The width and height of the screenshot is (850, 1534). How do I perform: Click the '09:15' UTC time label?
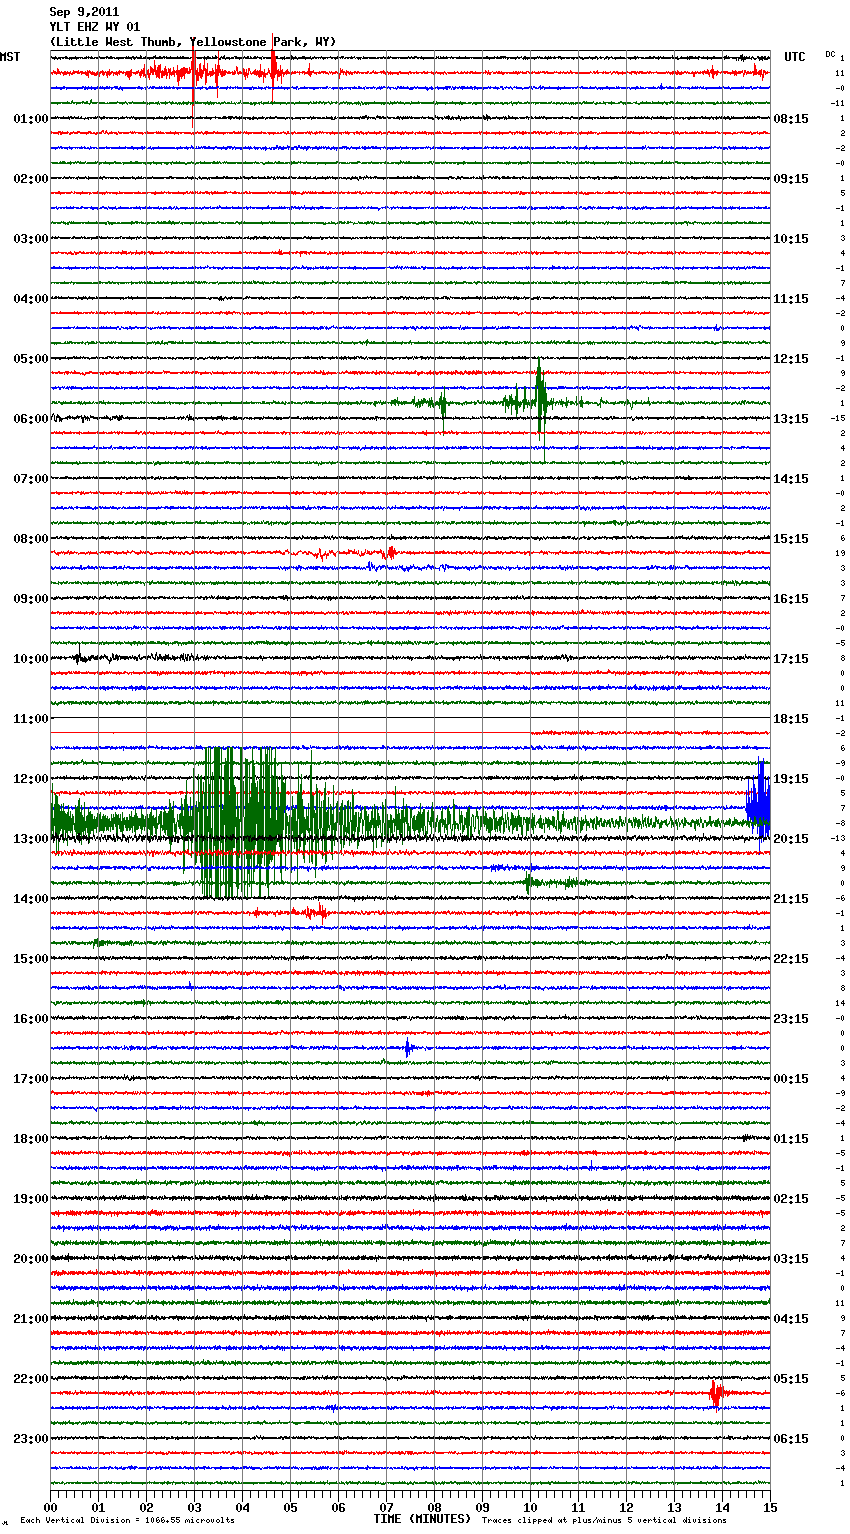coord(791,179)
